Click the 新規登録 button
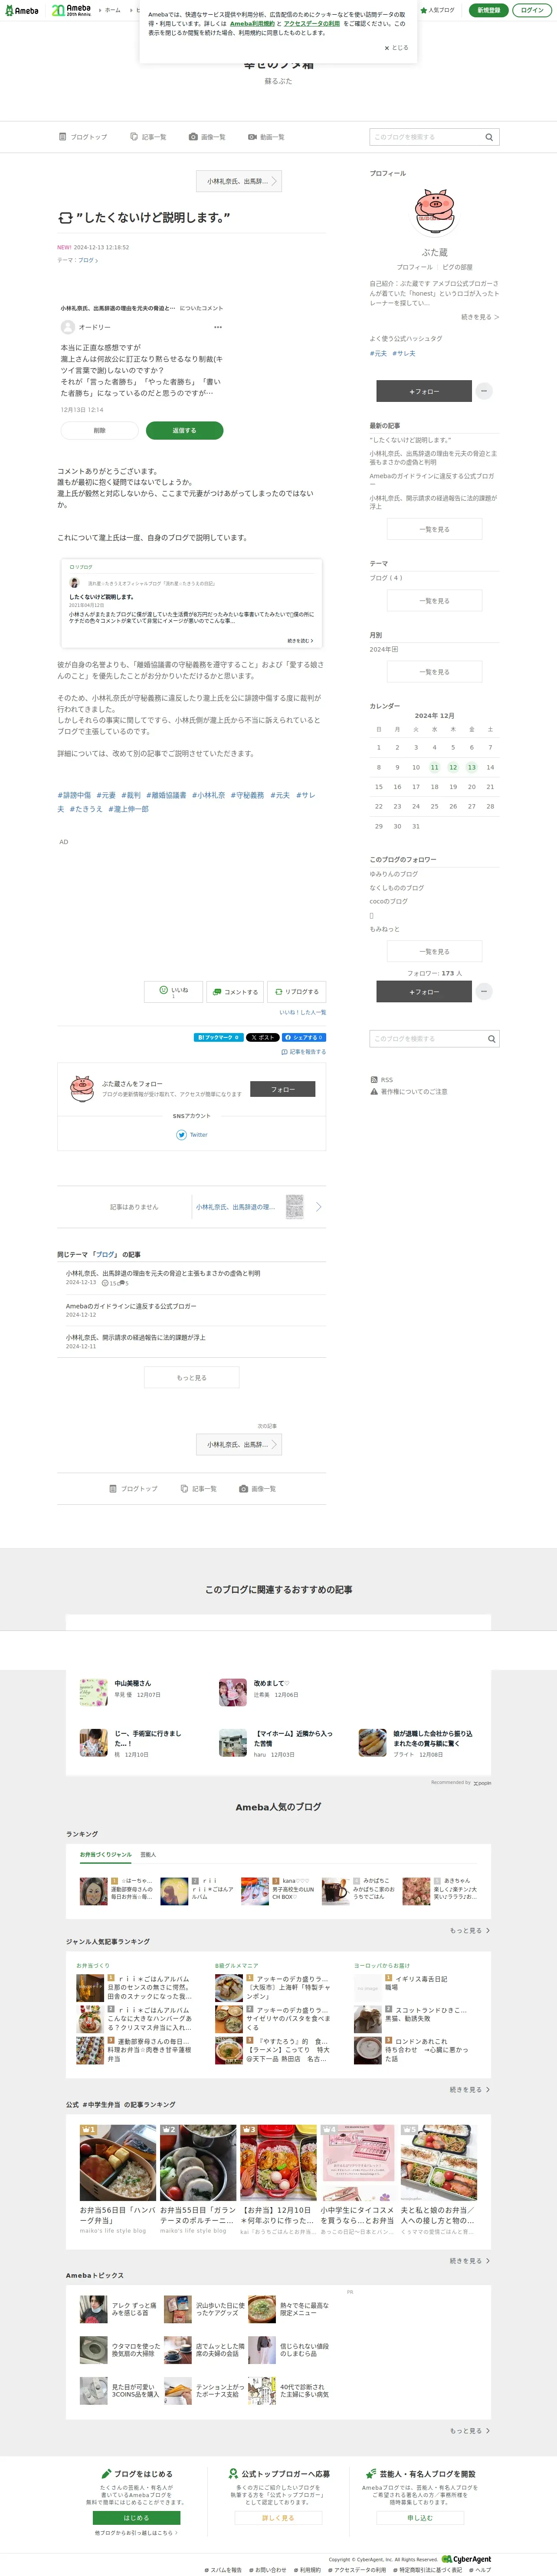 (x=488, y=10)
